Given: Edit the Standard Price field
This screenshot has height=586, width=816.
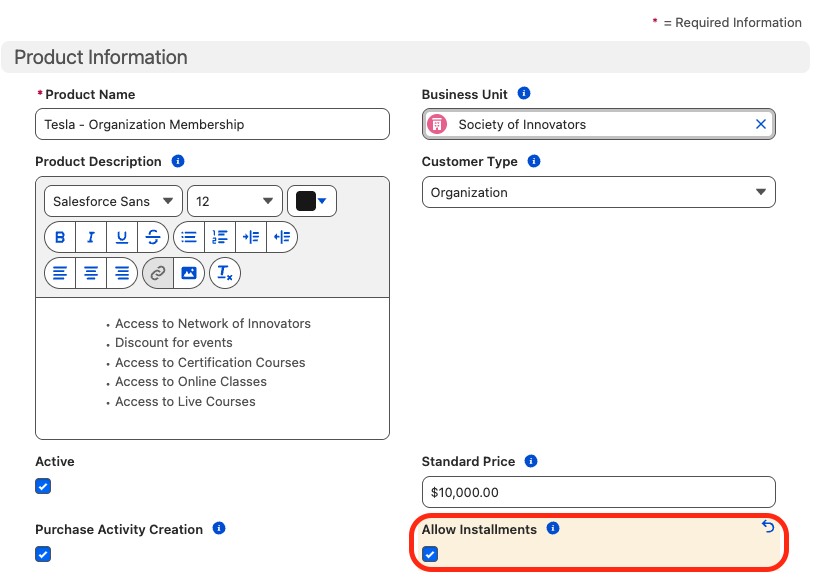Looking at the screenshot, I should click(598, 492).
